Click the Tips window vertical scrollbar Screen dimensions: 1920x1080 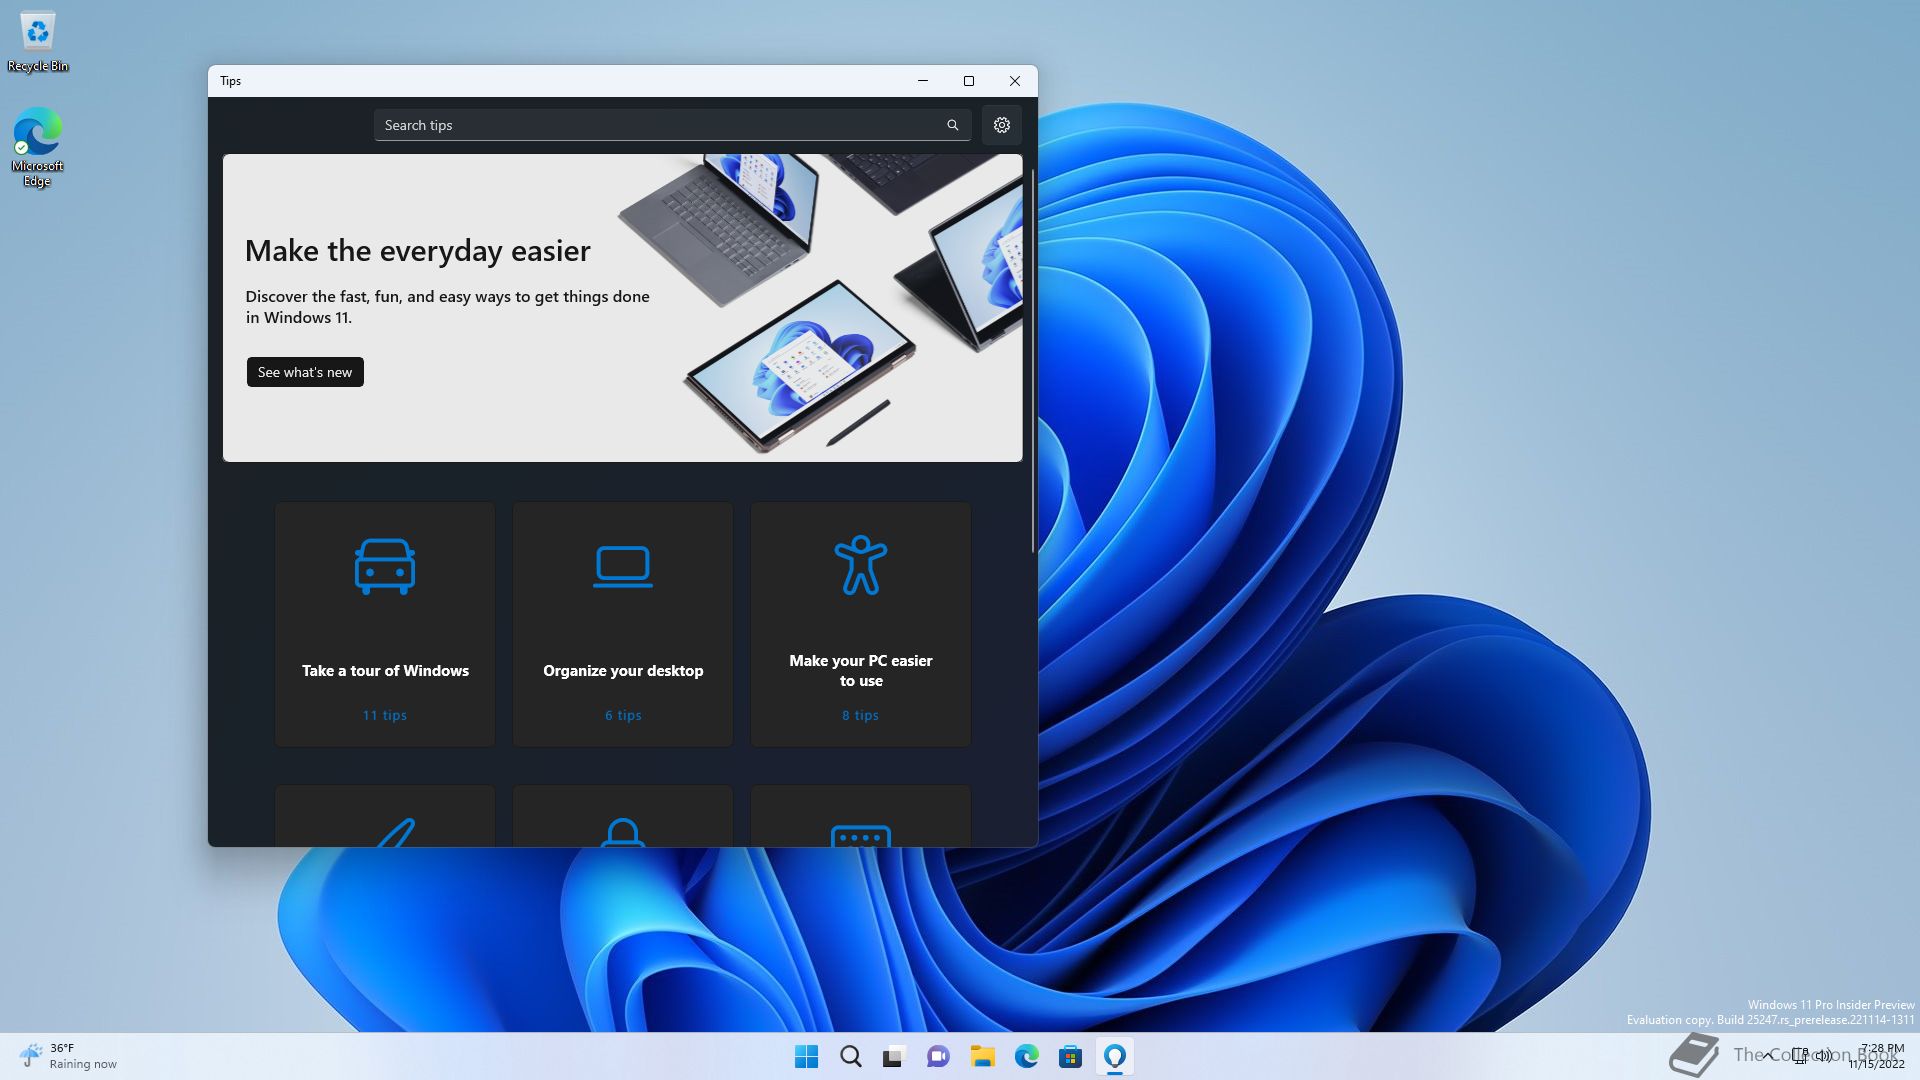click(x=1033, y=360)
